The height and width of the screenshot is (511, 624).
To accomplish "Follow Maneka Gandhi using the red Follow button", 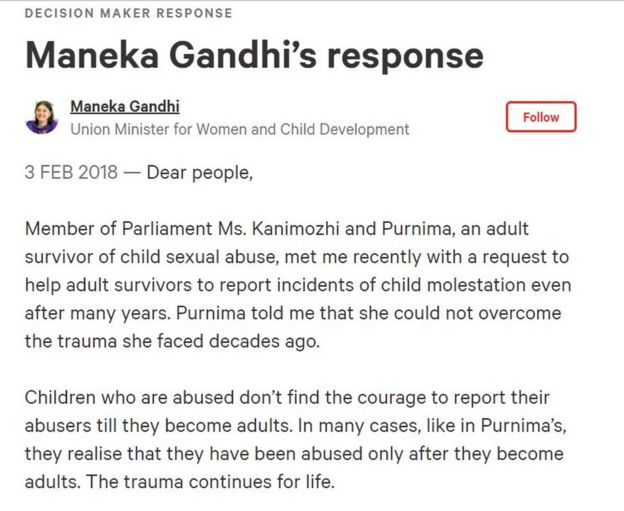I will click(541, 117).
